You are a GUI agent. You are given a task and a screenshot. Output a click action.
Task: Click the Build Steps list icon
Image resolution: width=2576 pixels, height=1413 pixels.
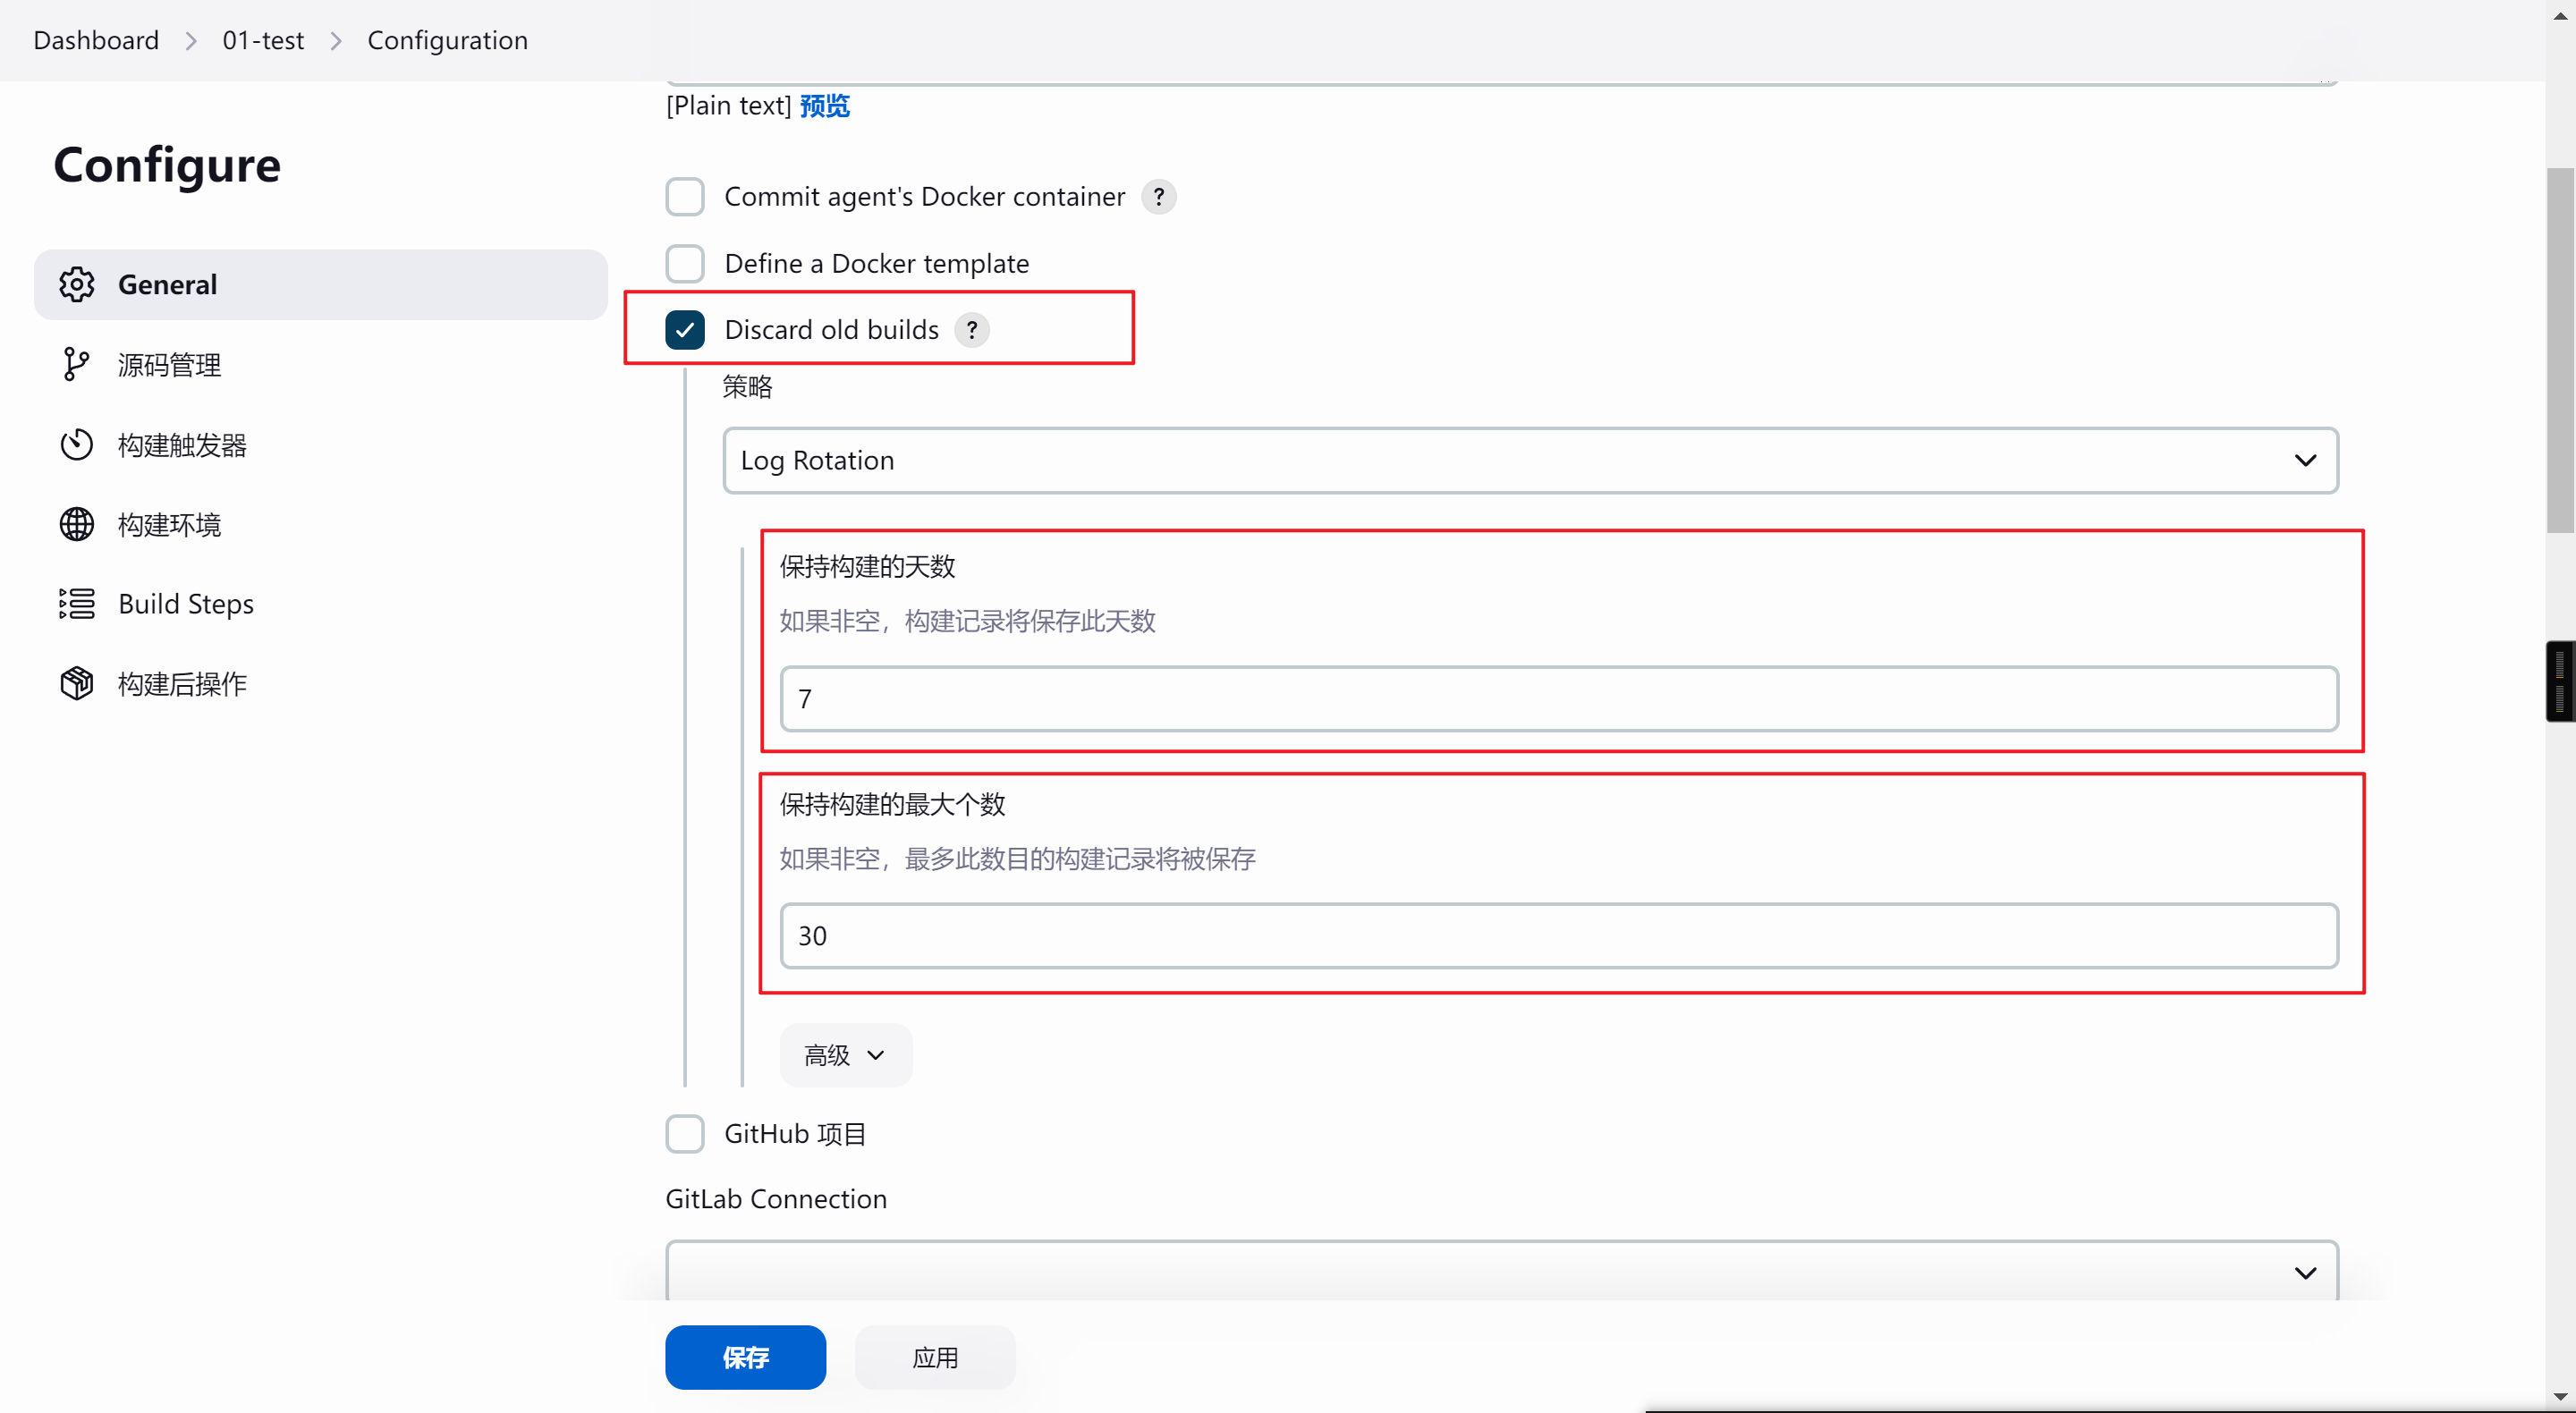(x=77, y=604)
